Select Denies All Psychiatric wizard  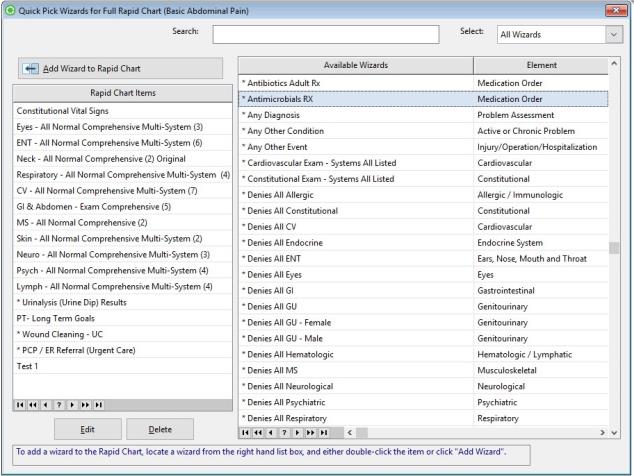tap(423, 403)
